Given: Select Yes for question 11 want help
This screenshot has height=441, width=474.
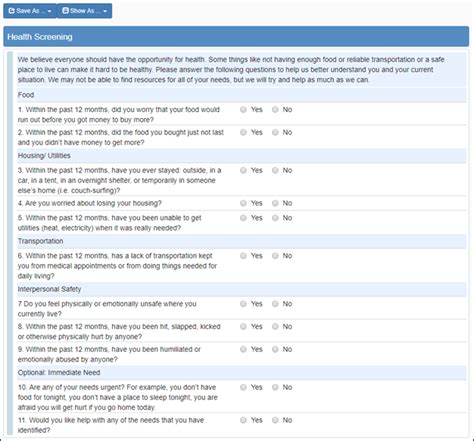Looking at the screenshot, I should pyautogui.click(x=243, y=420).
